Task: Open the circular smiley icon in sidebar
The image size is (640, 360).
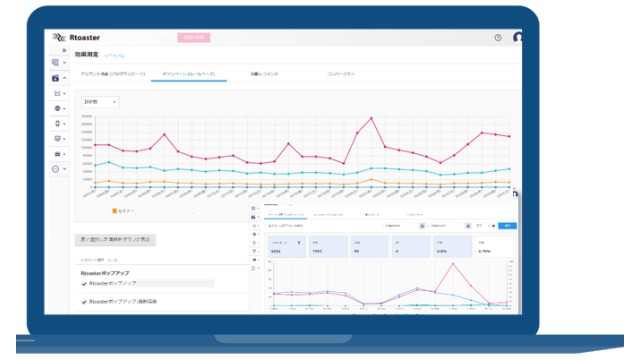Action: point(56,169)
